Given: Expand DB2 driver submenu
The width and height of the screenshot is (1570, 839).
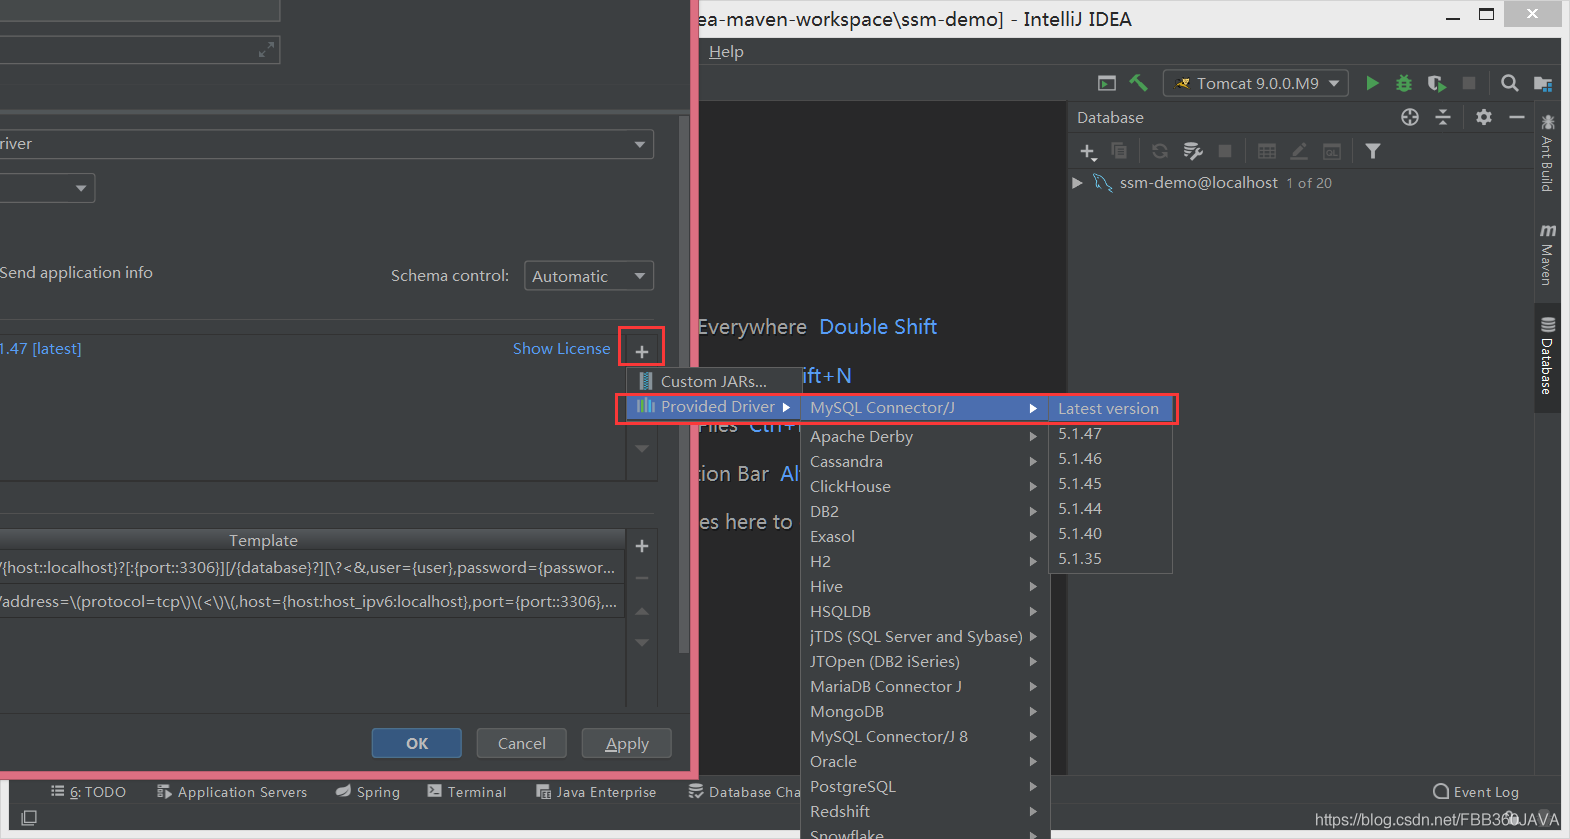Looking at the screenshot, I should (x=923, y=512).
